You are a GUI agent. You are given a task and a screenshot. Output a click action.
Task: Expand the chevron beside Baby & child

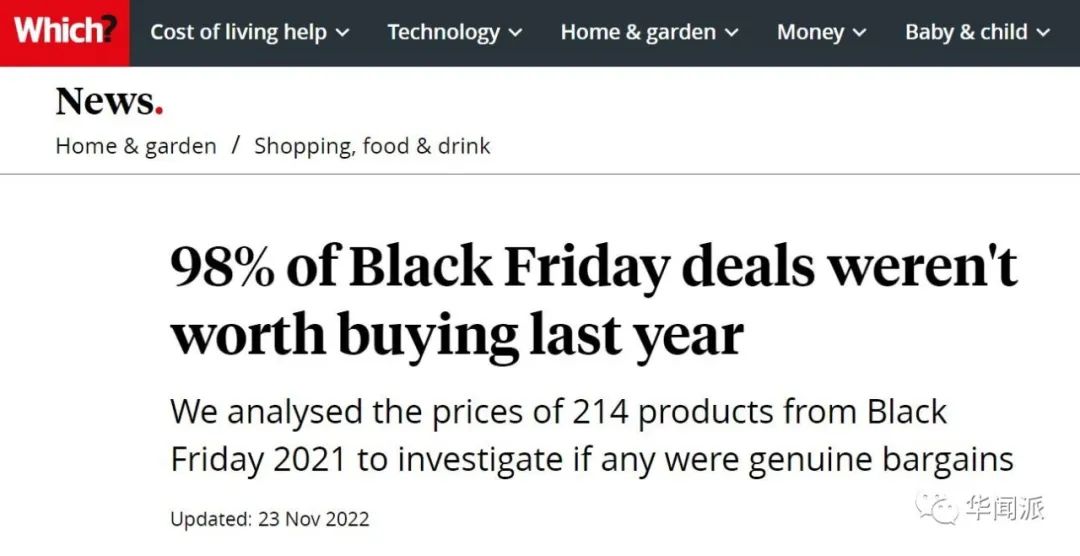coord(1044,33)
